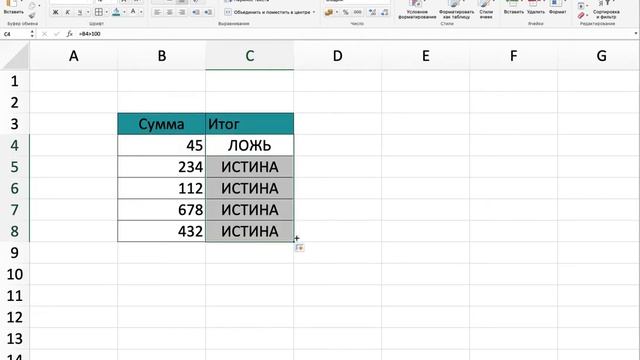Viewport: 640px width, 360px height.
Task: Open the Auto Fill Options icon
Action: (x=300, y=248)
